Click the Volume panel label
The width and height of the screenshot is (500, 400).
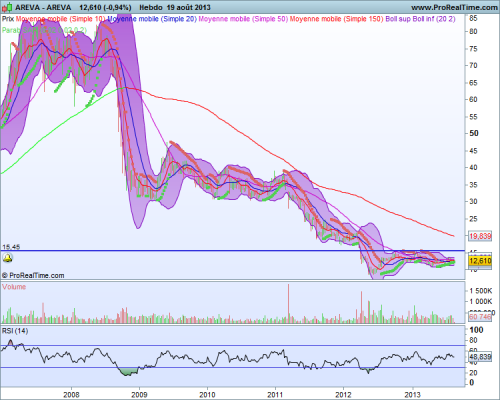(14, 287)
